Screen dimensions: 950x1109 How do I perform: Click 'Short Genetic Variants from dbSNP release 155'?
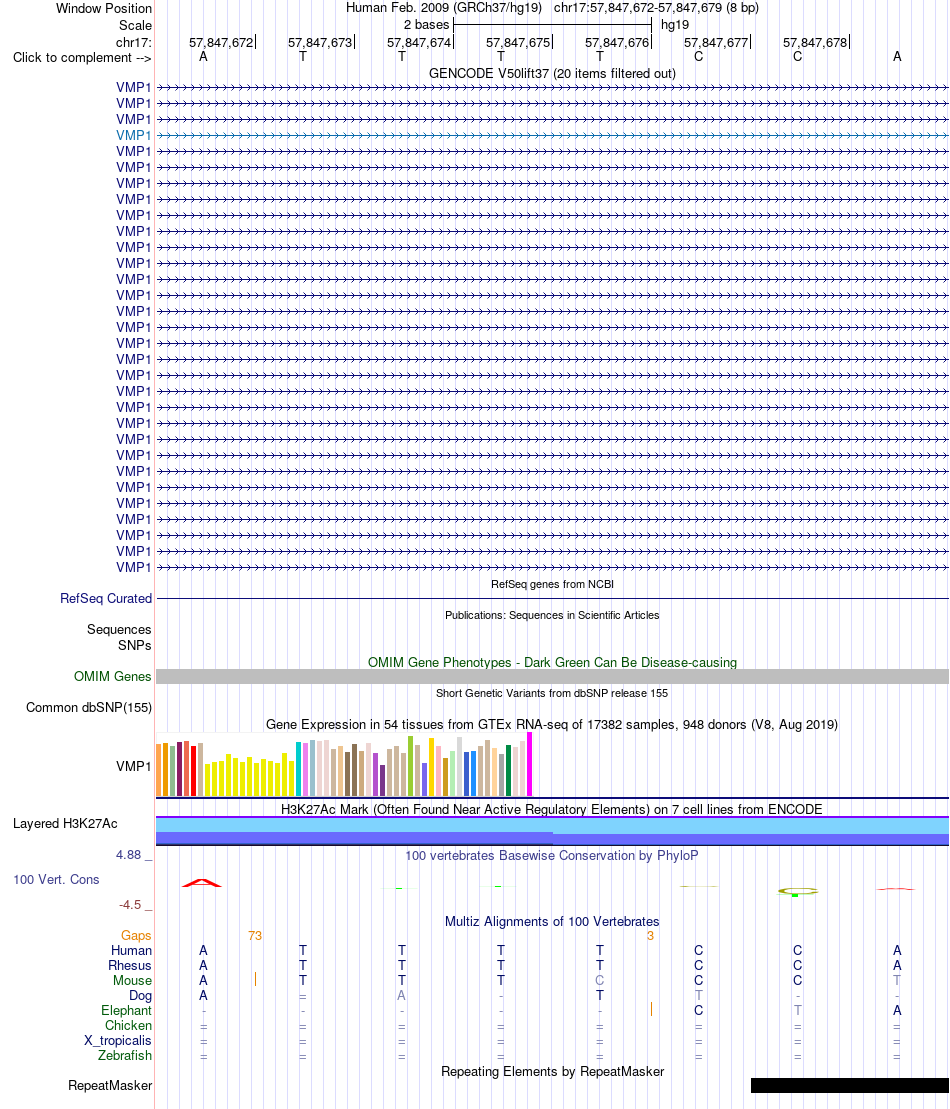tap(552, 693)
